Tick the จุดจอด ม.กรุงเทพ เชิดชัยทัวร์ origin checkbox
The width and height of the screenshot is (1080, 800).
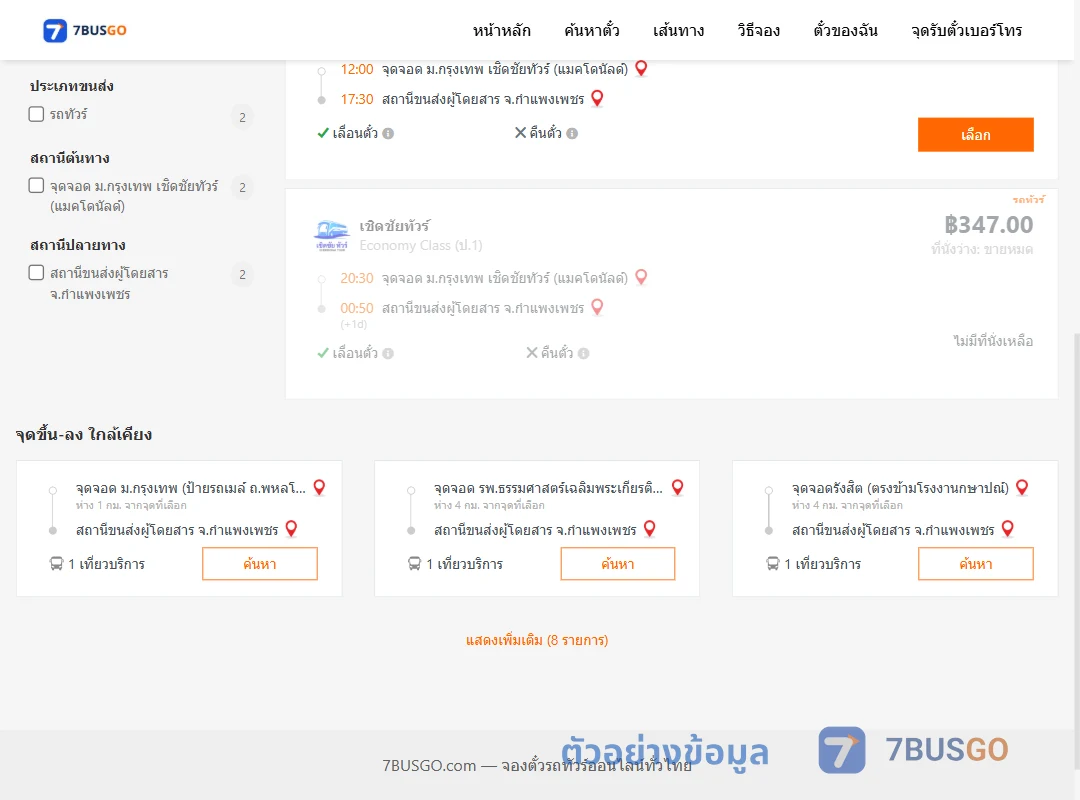[x=37, y=185]
